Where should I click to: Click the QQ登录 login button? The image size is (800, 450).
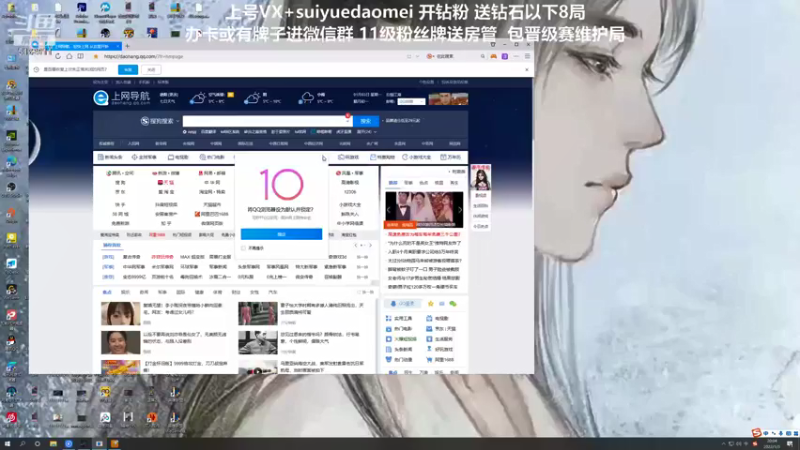[403, 304]
